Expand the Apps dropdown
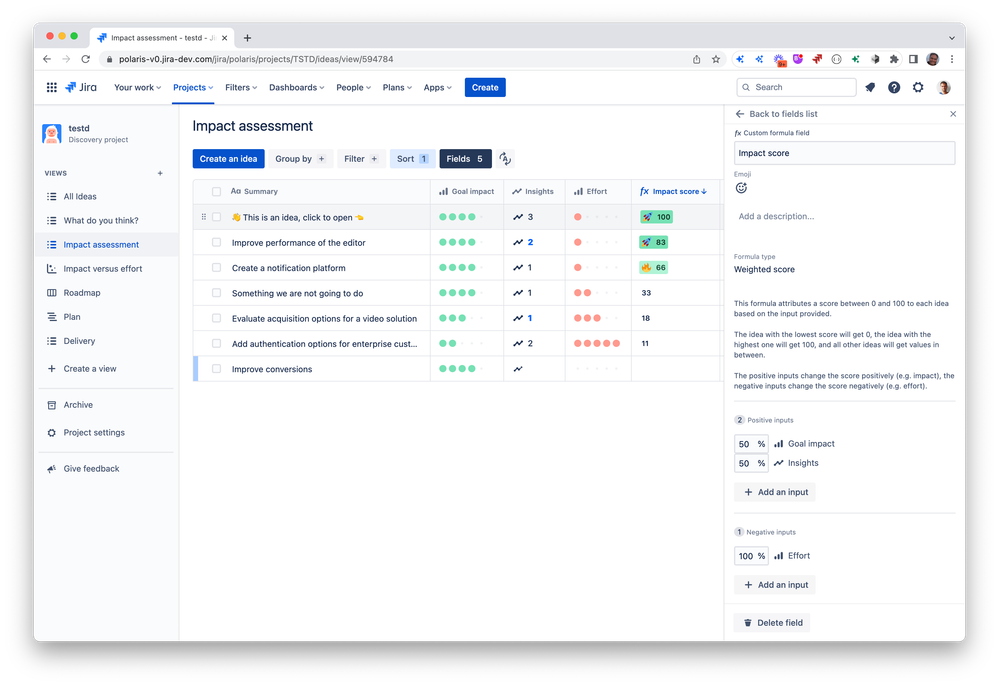999x686 pixels. click(x=437, y=87)
